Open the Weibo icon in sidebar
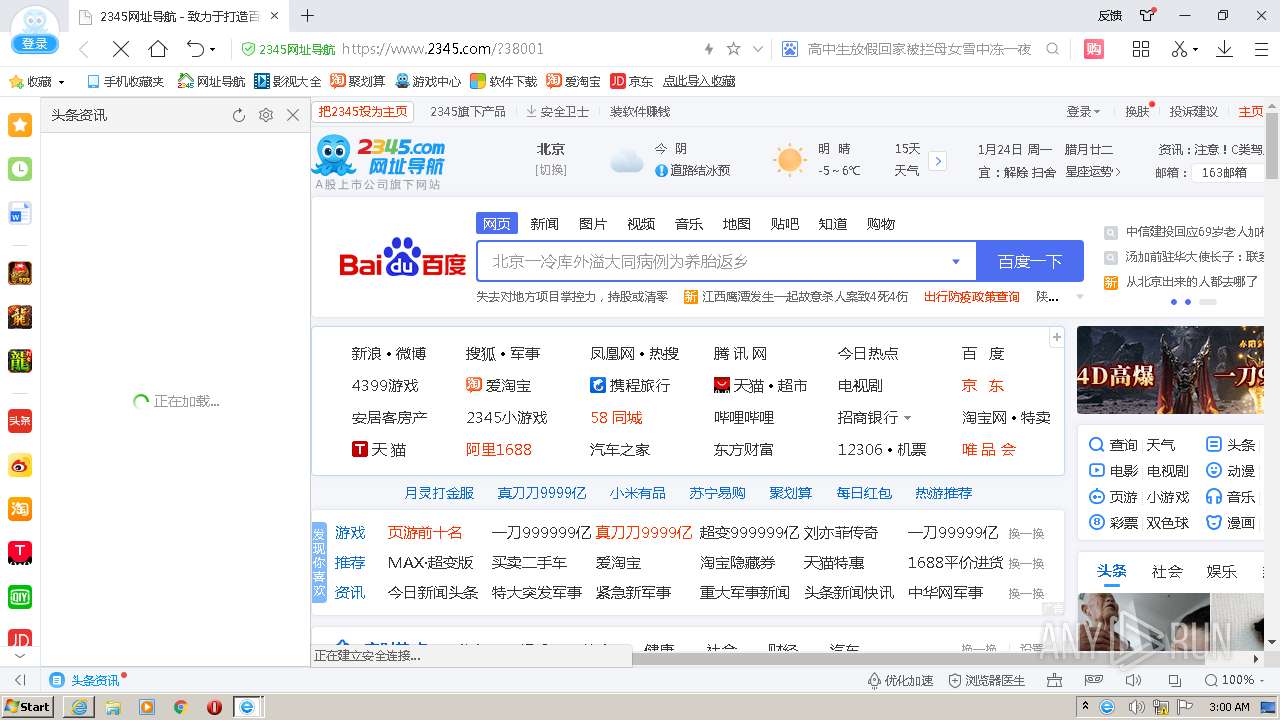This screenshot has width=1280, height=720. point(20,465)
